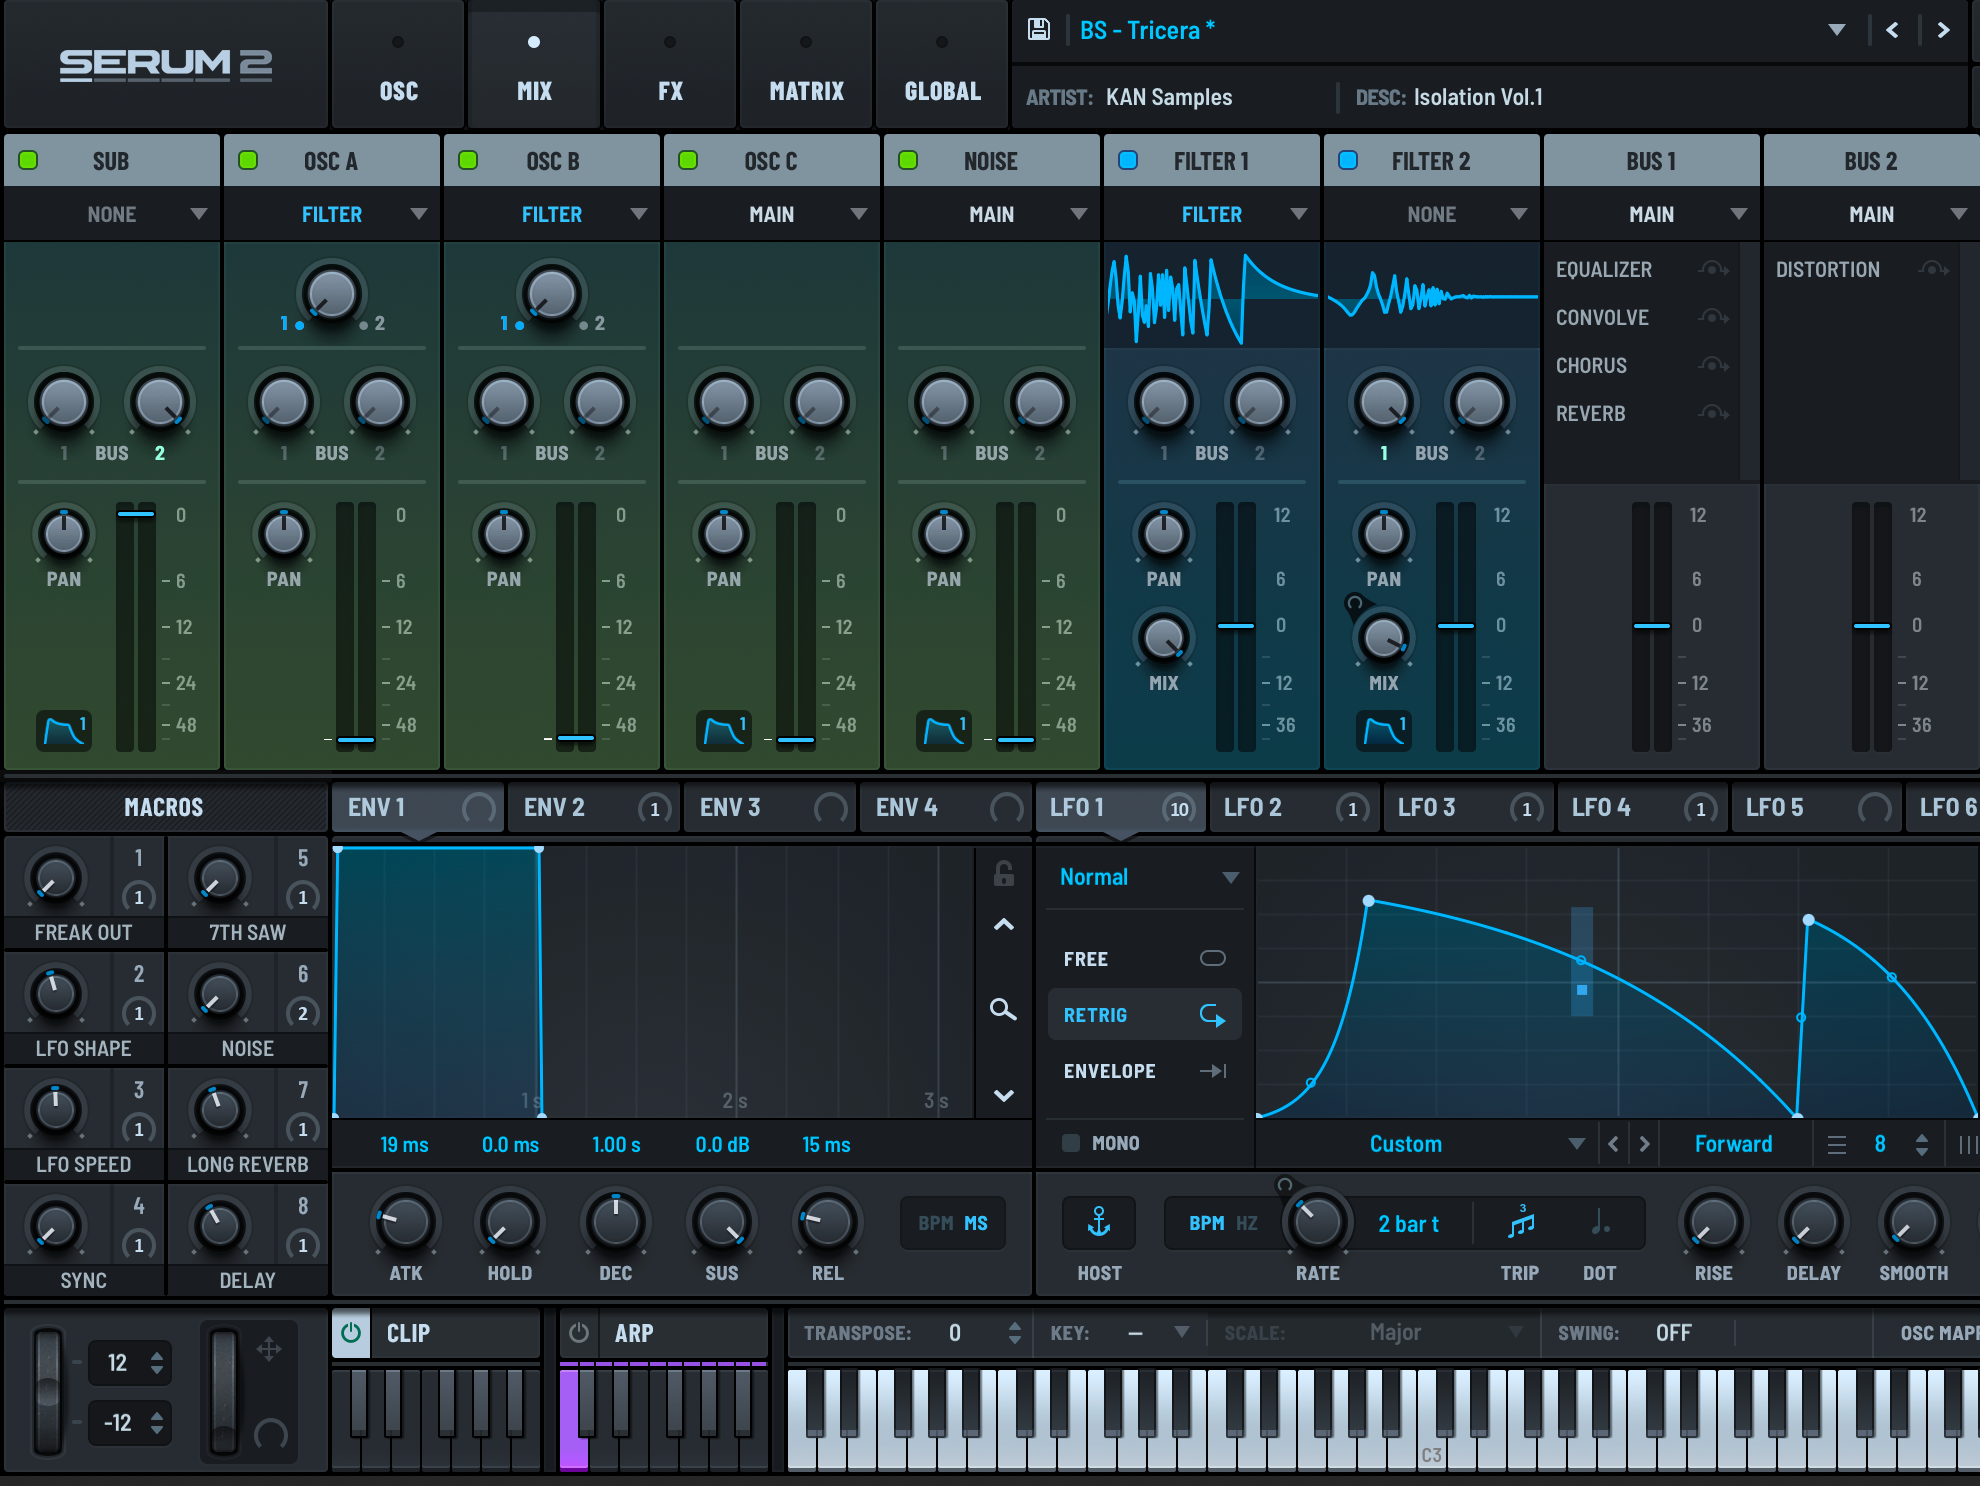Click the envelope lock icon
1980x1486 pixels.
[1004, 874]
